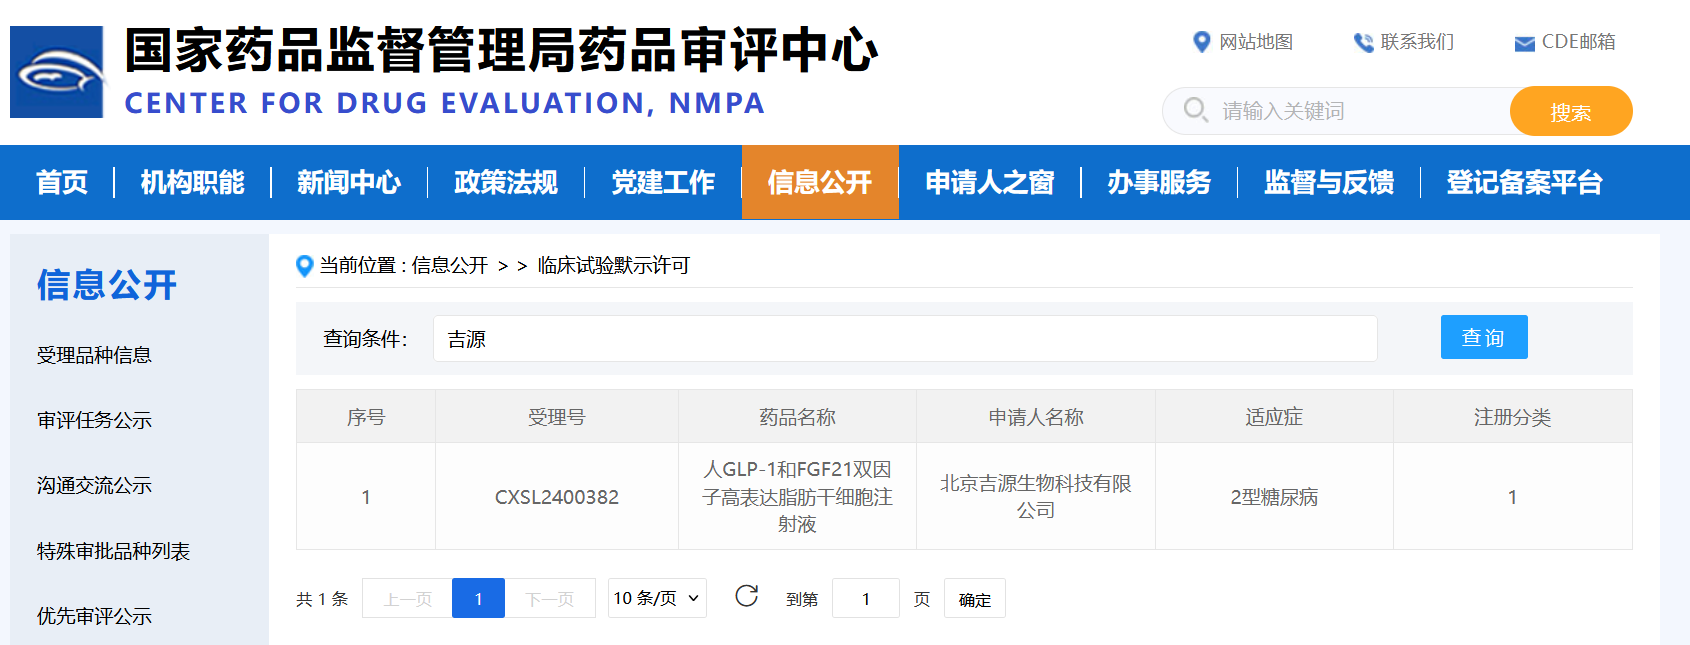This screenshot has width=1690, height=645.
Task: Click the CDE mailbox envelope icon
Action: (x=1525, y=43)
